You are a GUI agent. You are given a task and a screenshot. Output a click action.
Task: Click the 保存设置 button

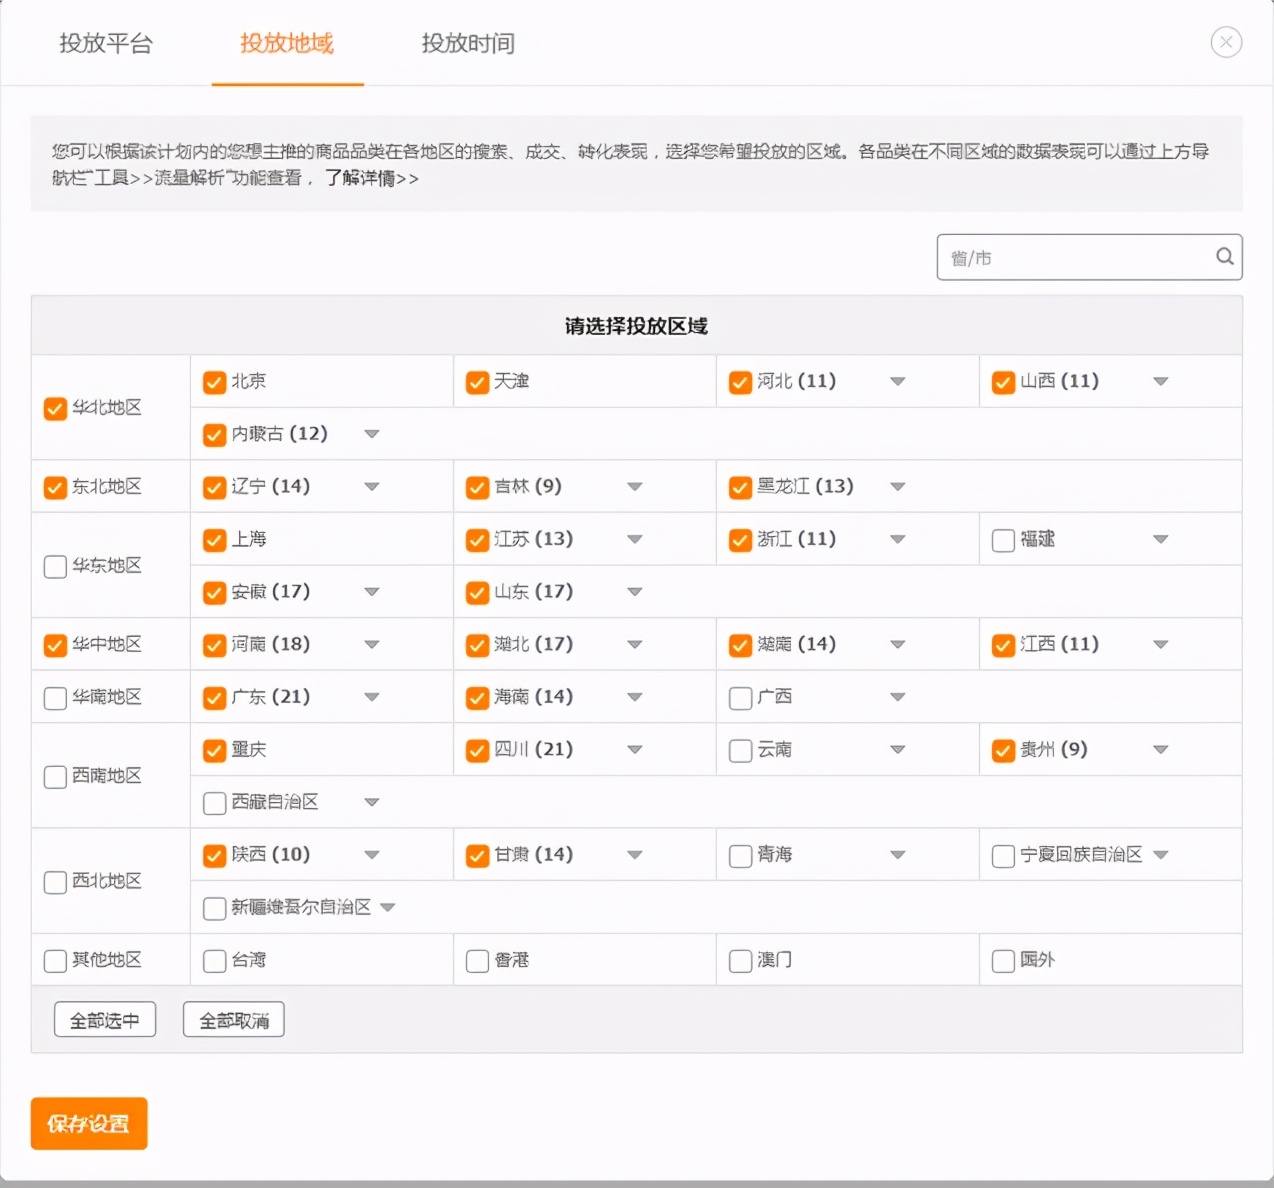(88, 1123)
